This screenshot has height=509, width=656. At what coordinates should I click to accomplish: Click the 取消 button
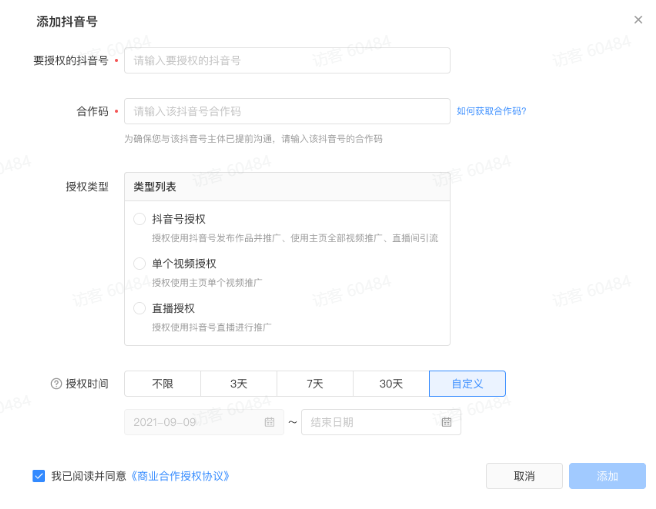(524, 476)
